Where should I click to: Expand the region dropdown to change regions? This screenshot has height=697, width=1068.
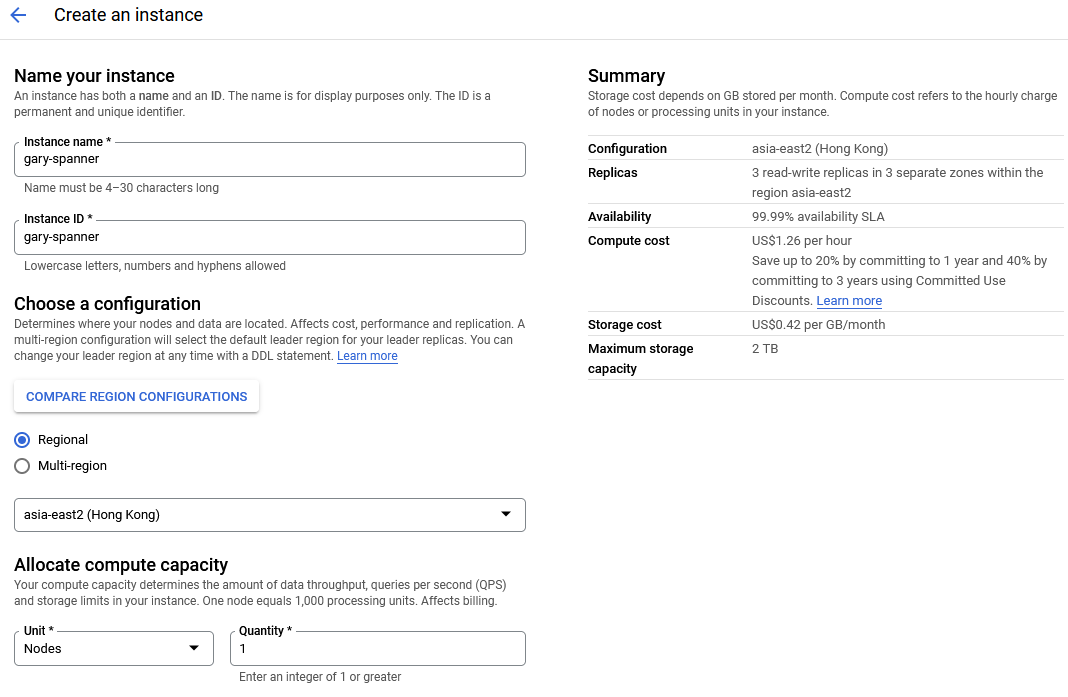coord(506,514)
